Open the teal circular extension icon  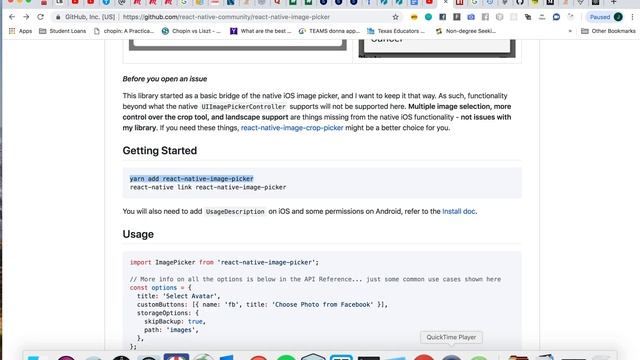428,17
